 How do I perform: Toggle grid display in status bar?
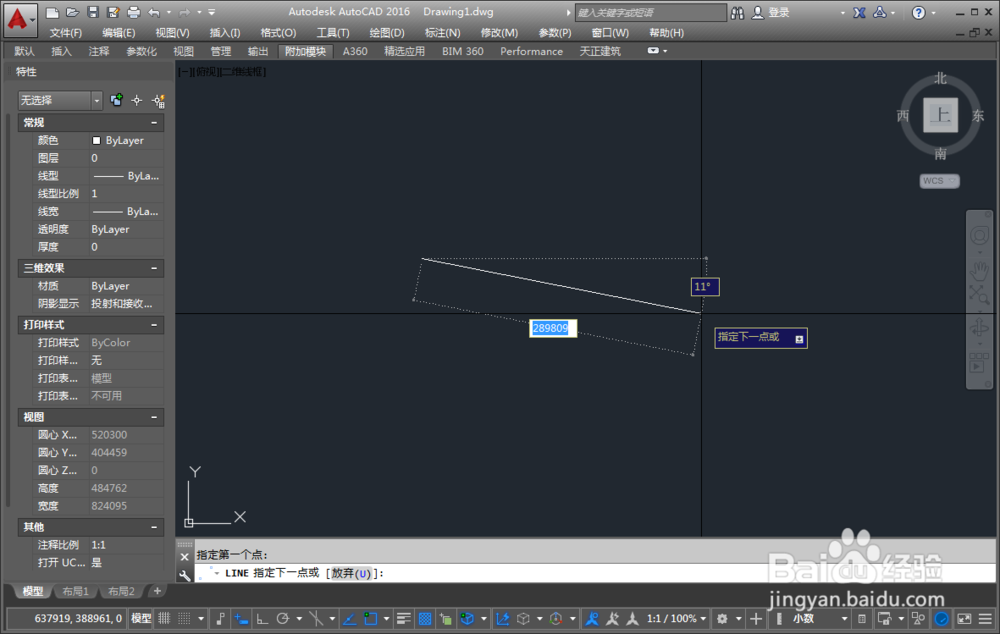[x=164, y=619]
